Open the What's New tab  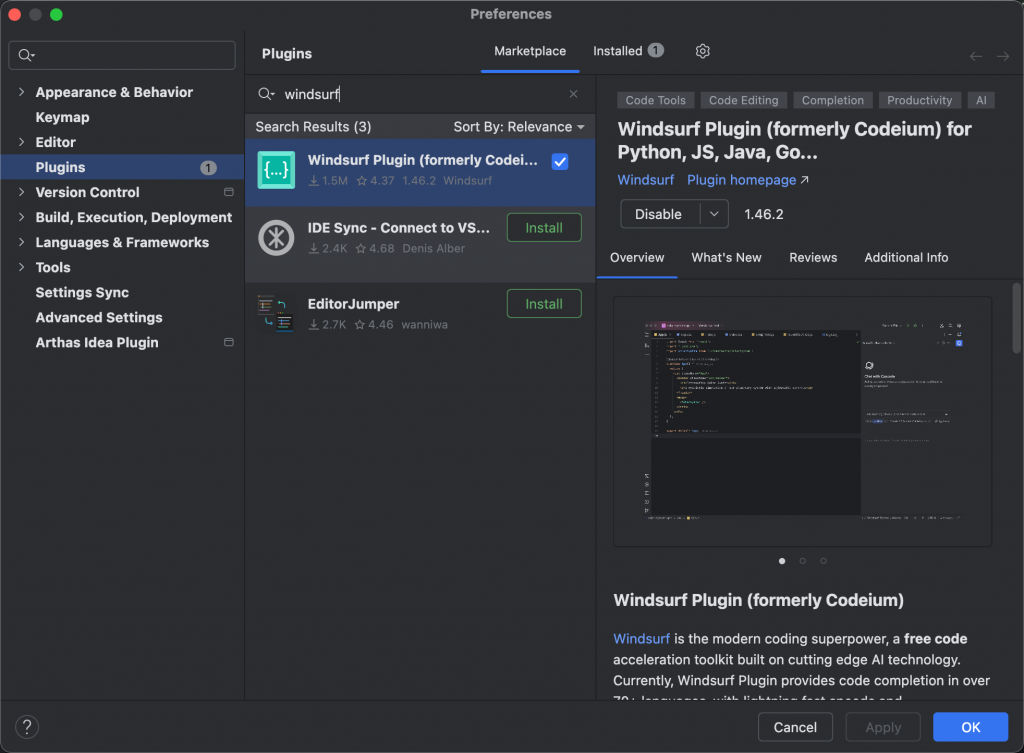(x=726, y=257)
